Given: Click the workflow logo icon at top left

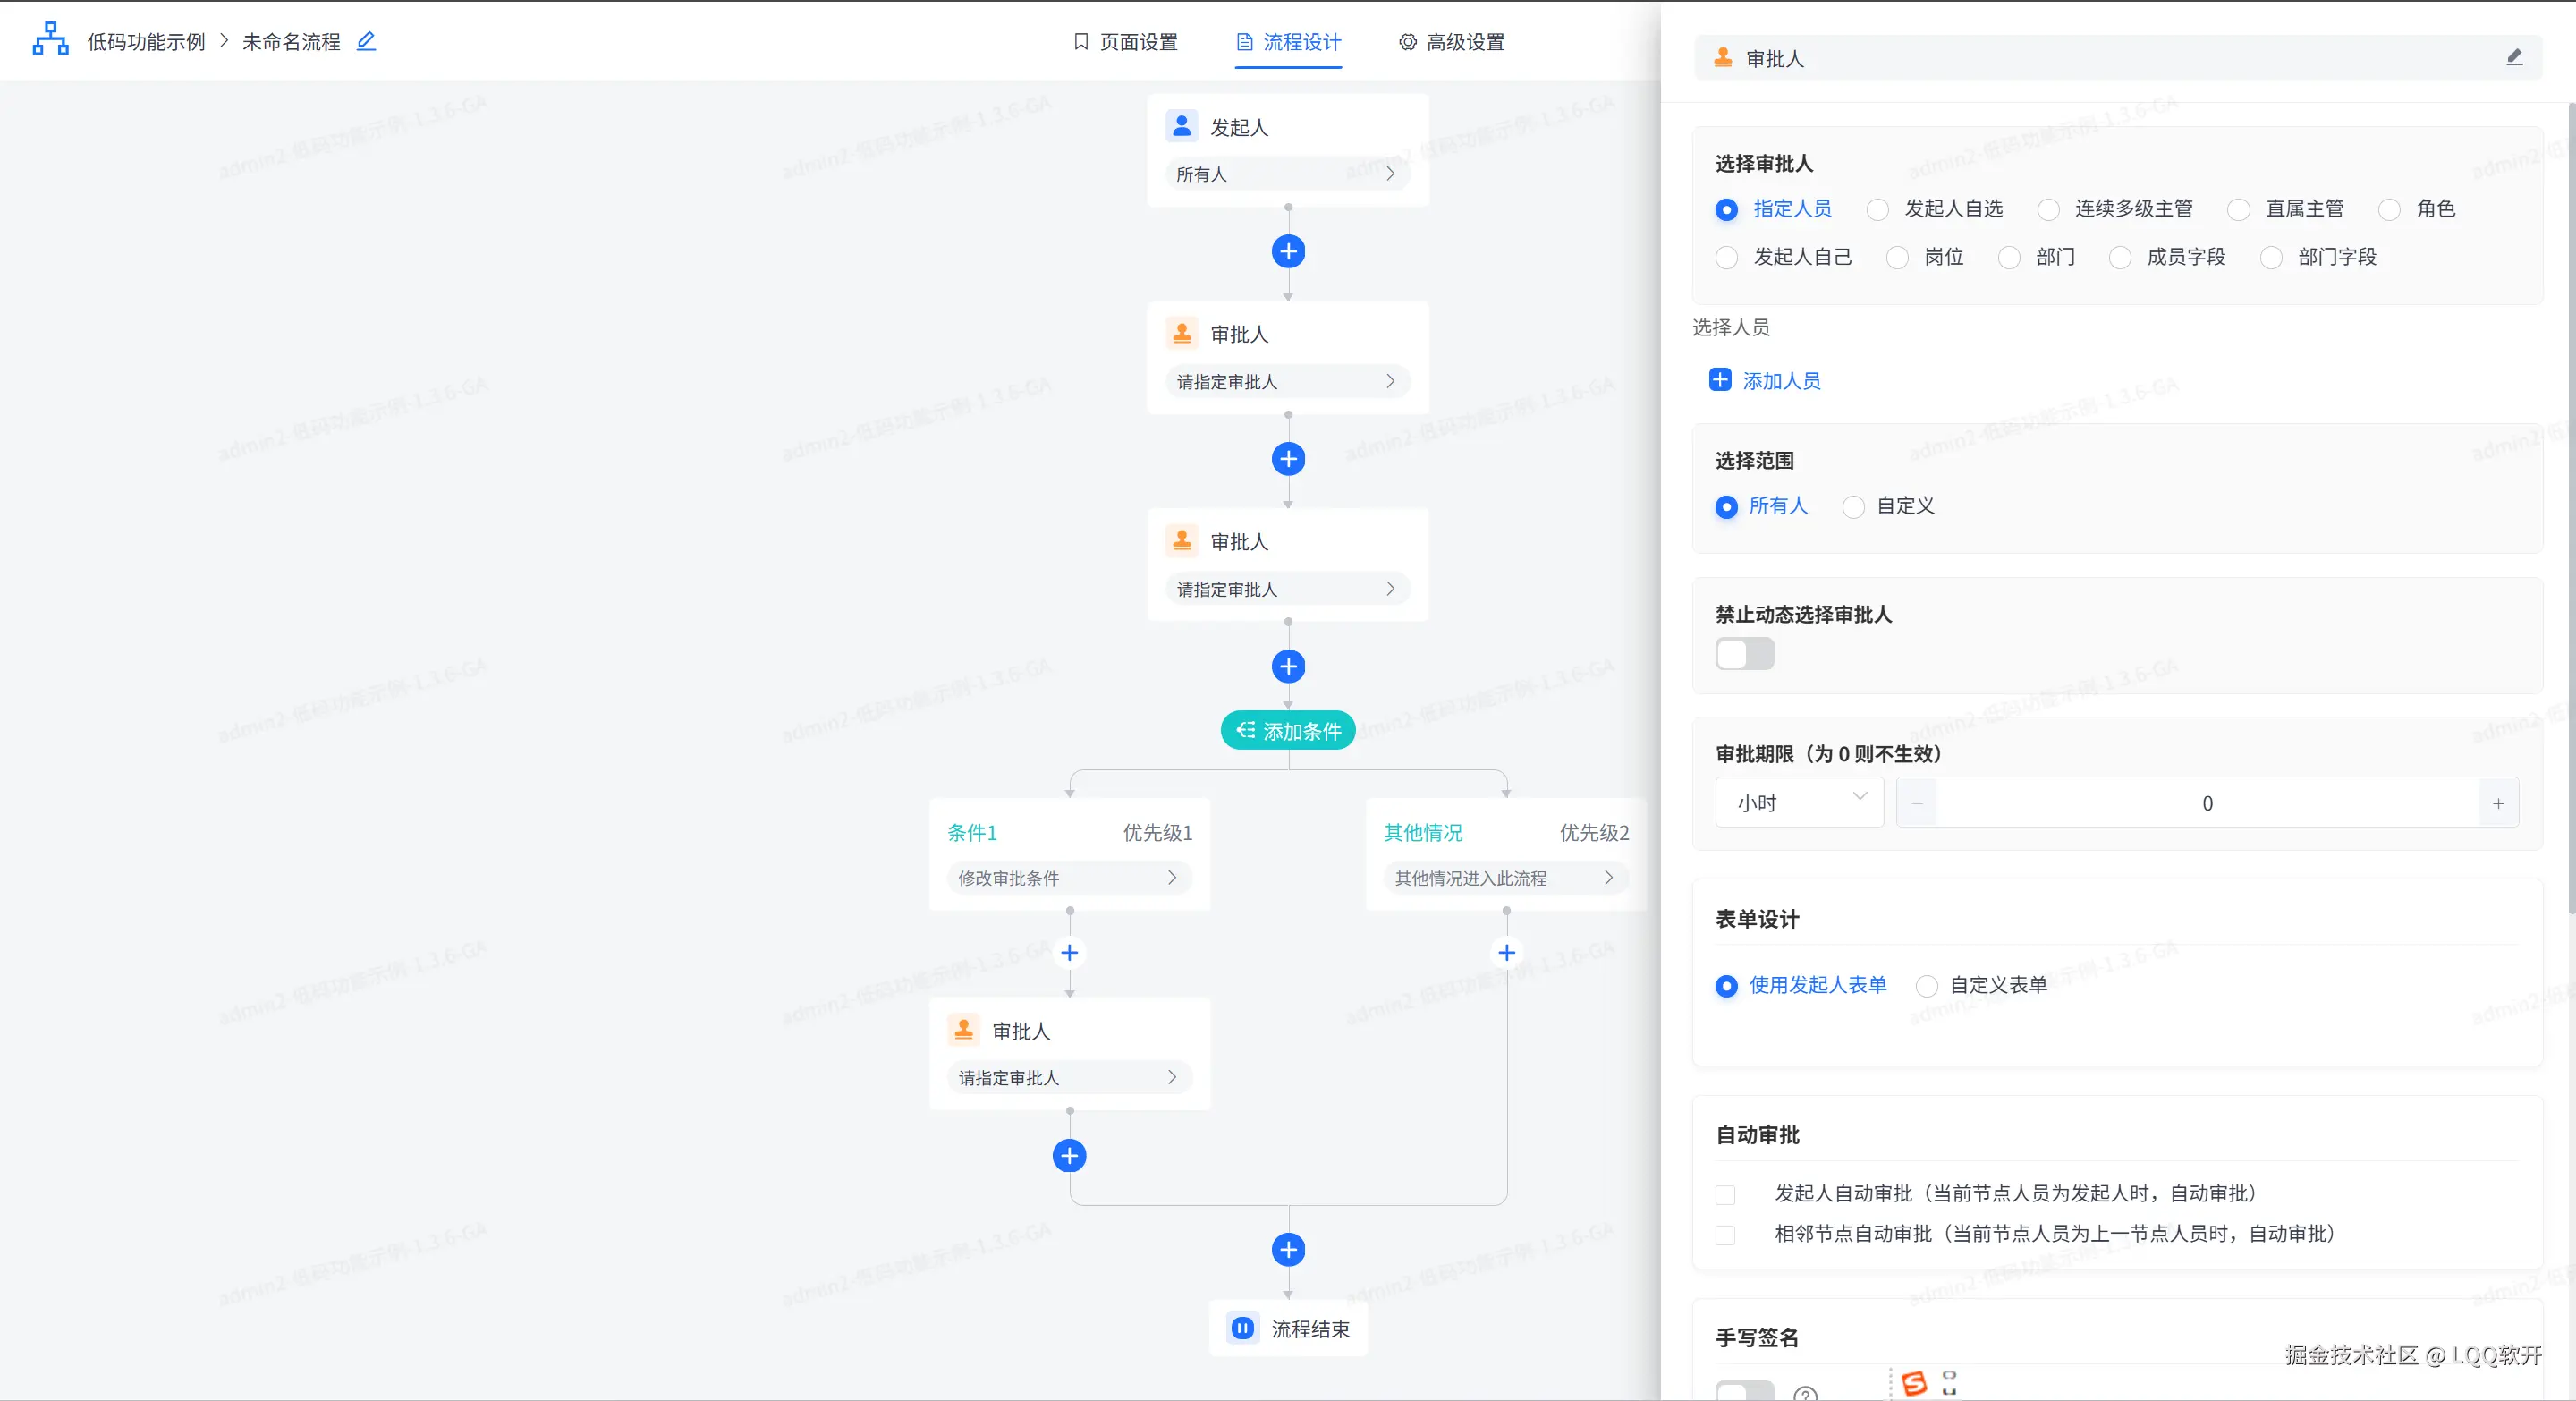Looking at the screenshot, I should coord(50,40).
